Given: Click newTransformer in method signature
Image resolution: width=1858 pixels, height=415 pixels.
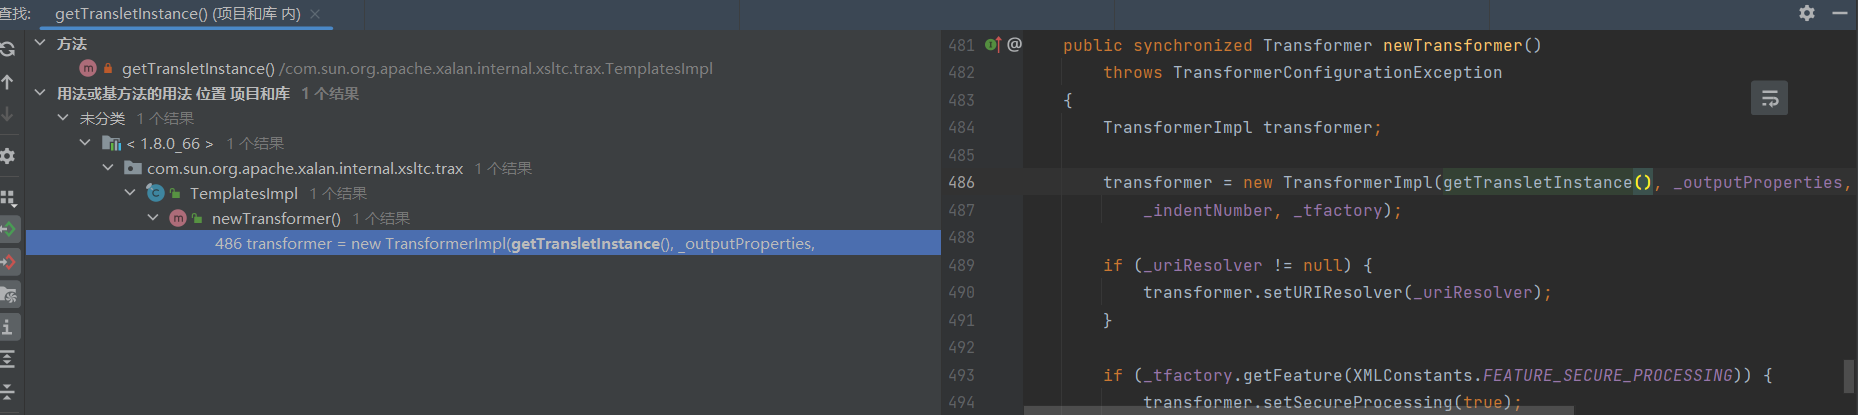Looking at the screenshot, I should [1452, 45].
